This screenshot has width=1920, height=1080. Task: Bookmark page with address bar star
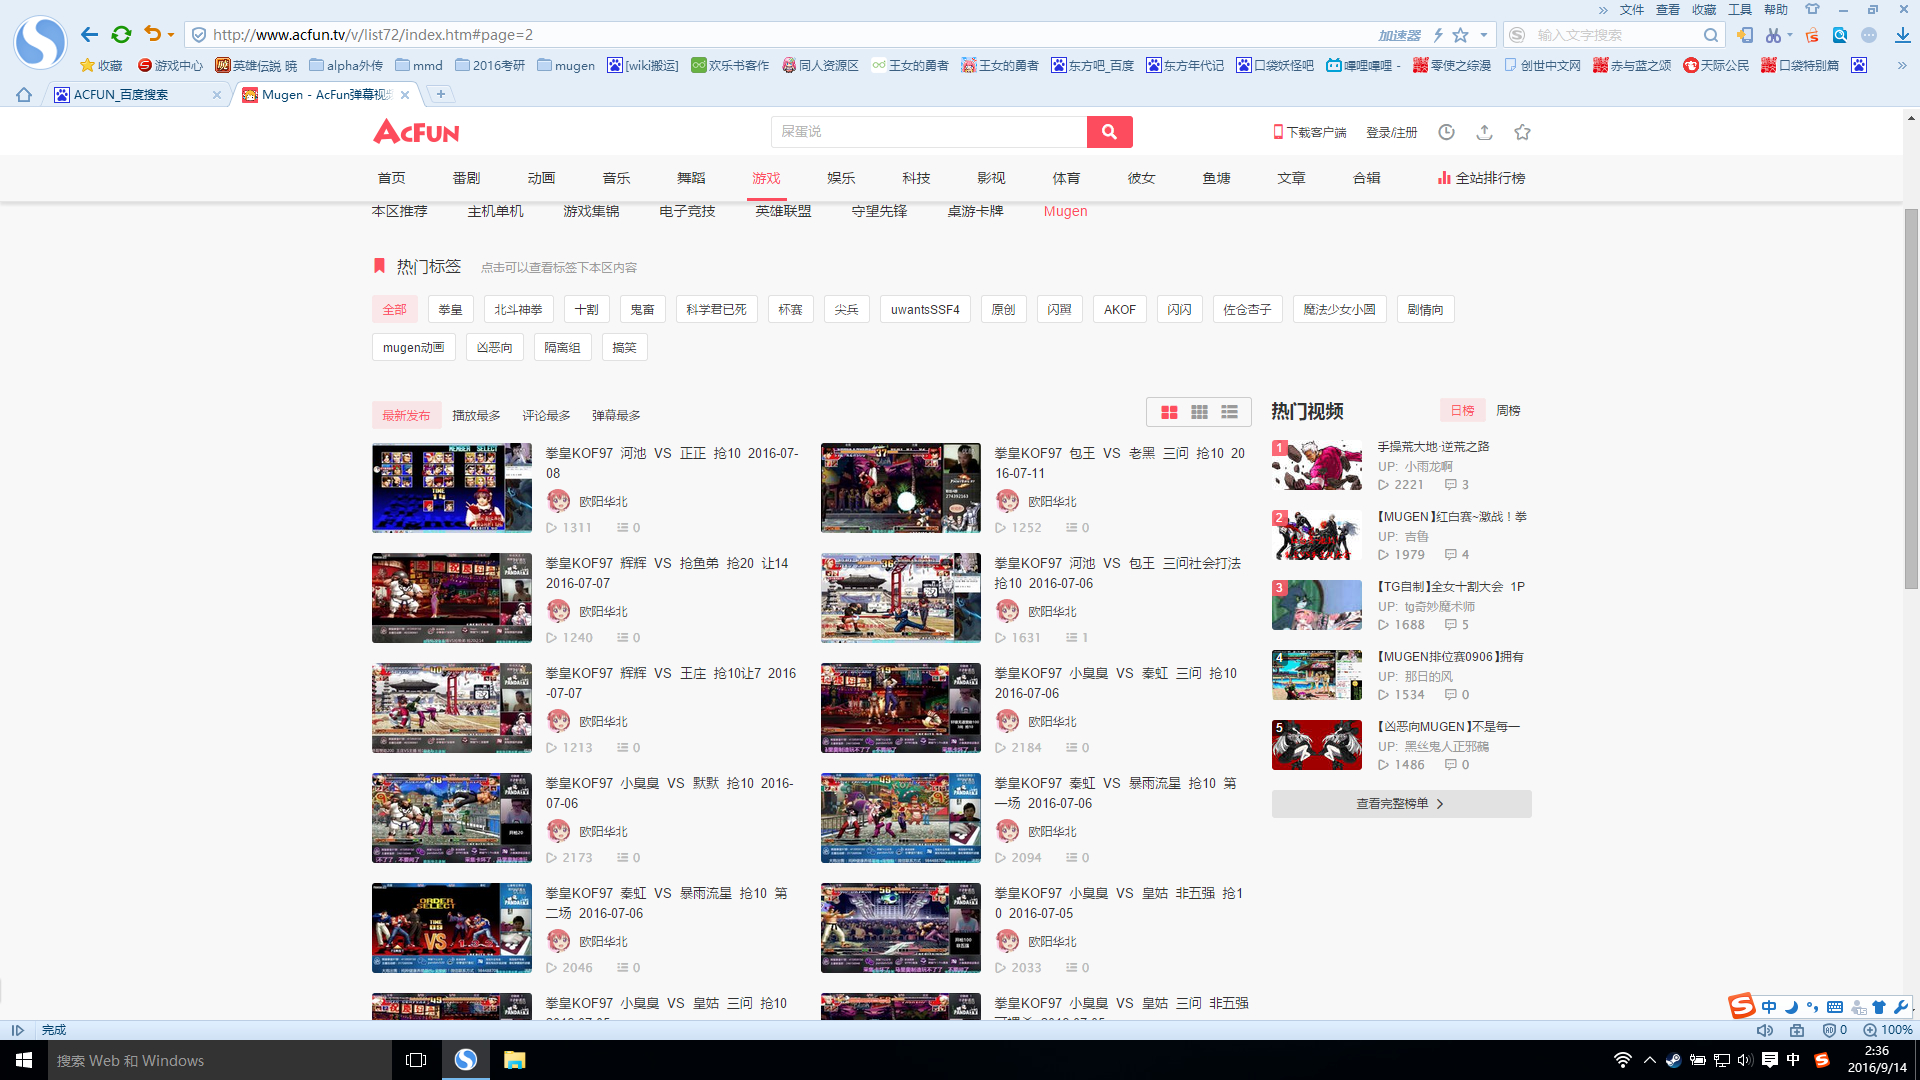pos(1461,35)
